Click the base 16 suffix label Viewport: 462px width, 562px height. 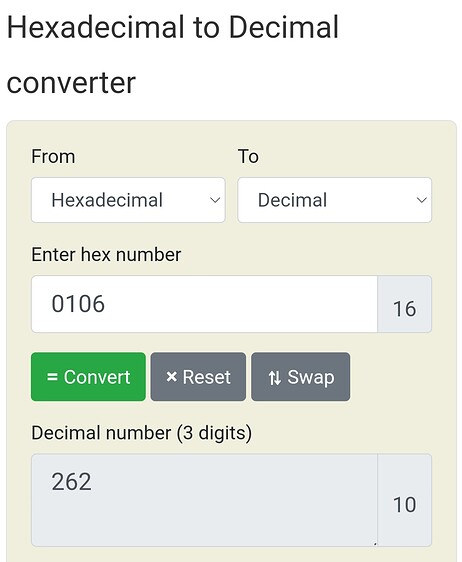tap(405, 304)
